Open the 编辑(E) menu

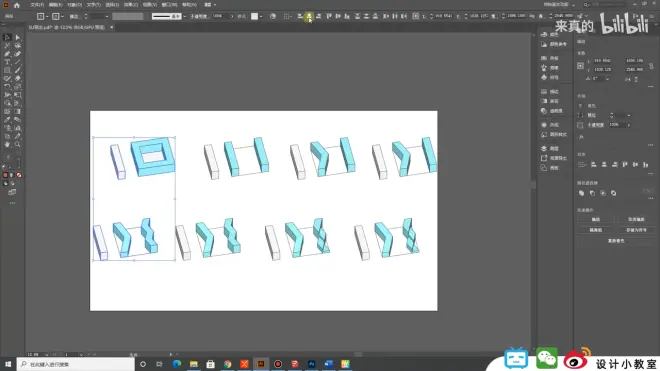(x=56, y=5)
